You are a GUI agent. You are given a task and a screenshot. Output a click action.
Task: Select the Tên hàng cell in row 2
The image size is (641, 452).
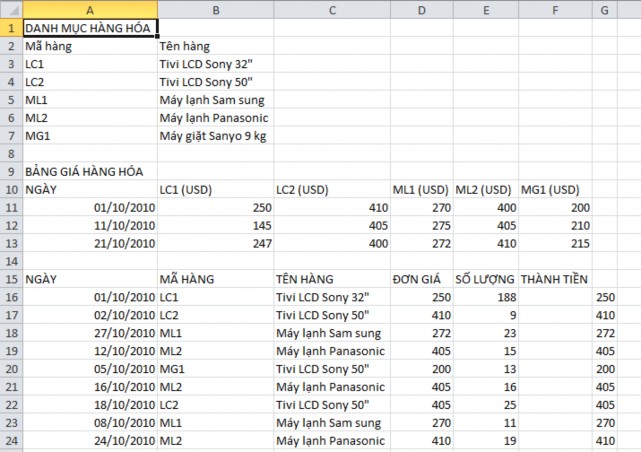pos(214,45)
